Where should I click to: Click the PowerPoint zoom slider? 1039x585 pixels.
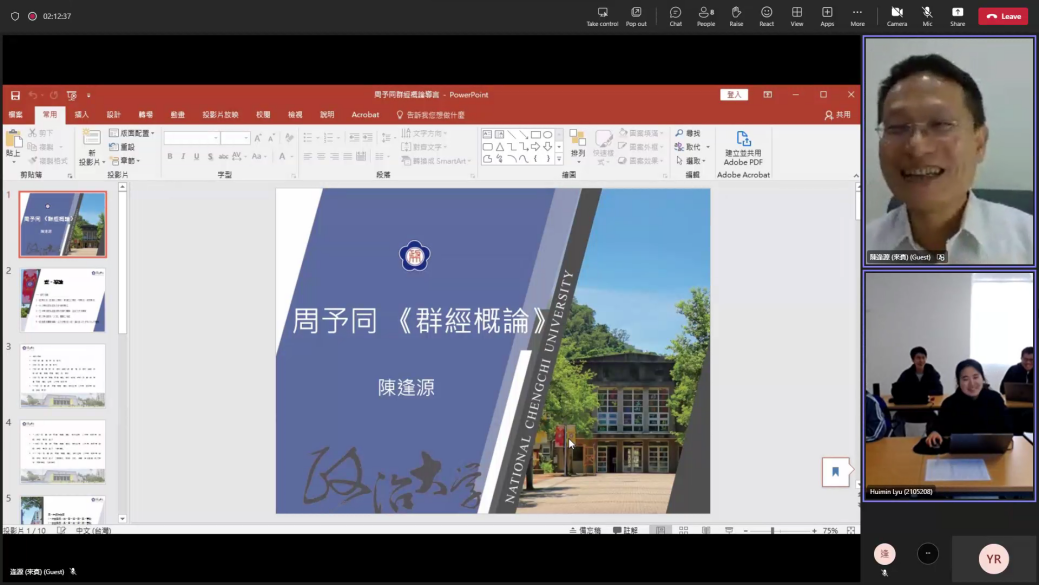780,531
